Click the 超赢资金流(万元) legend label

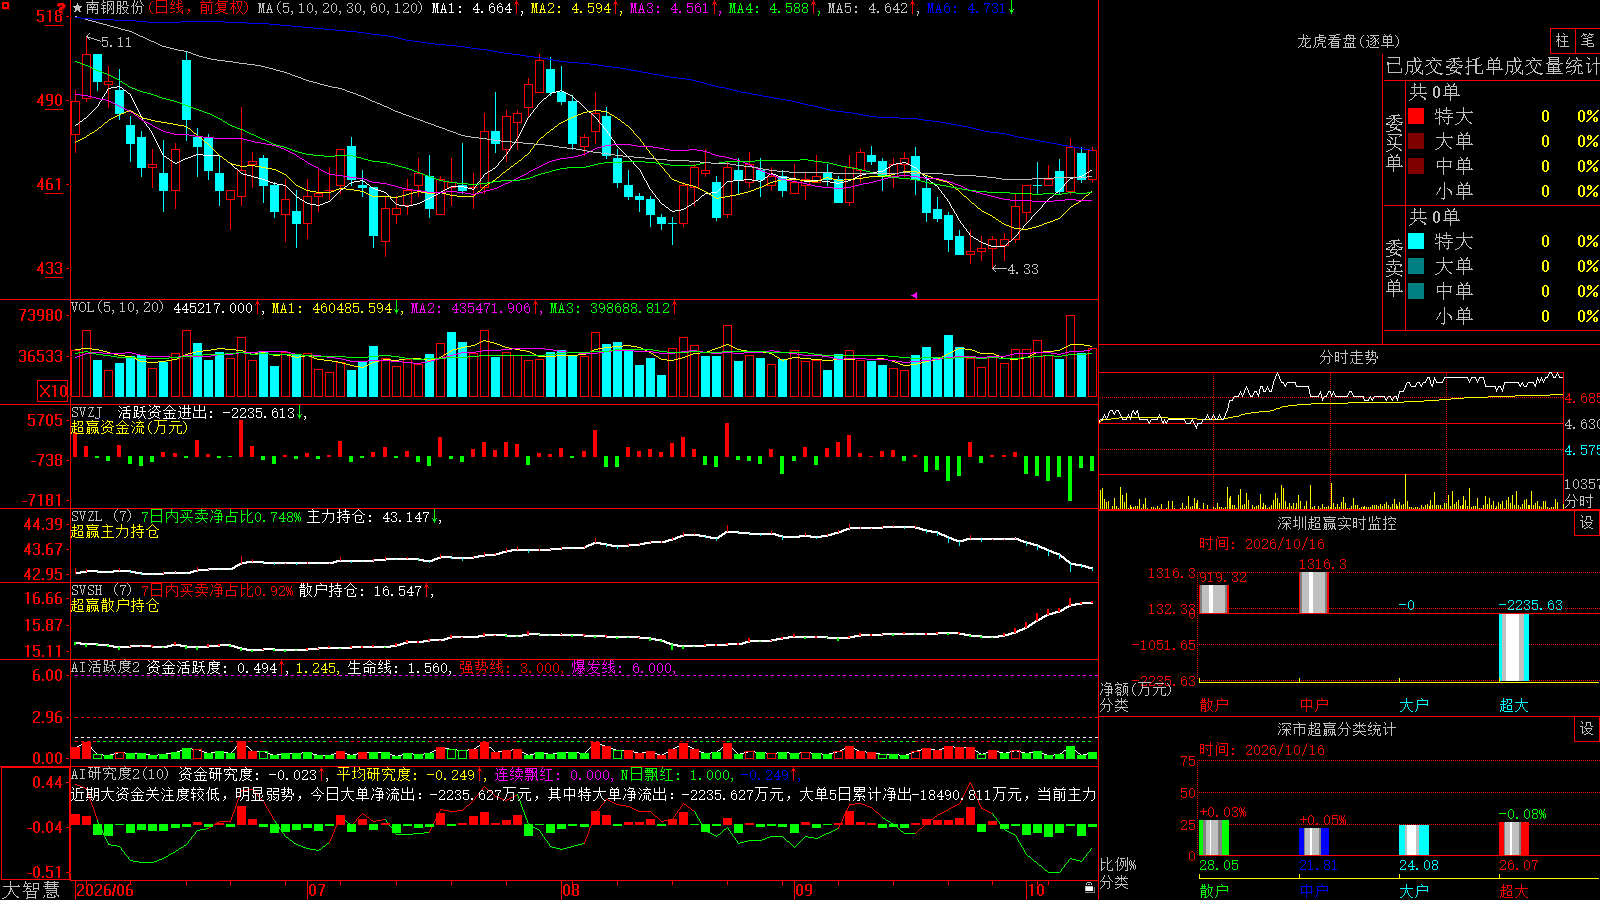129,427
